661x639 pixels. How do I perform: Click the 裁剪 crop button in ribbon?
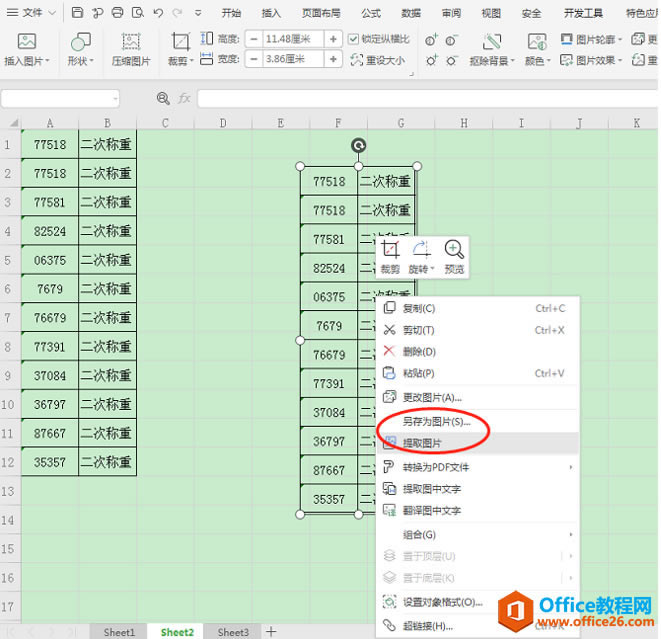[180, 50]
